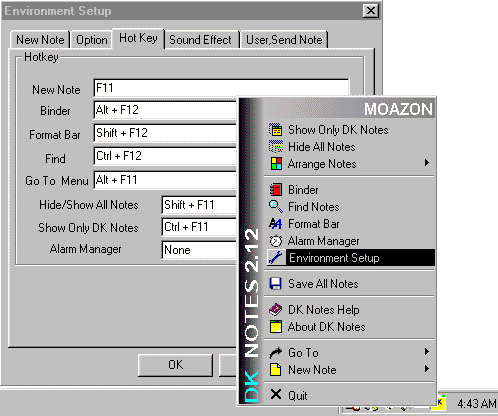Click the Go To arrow icon
The width and height of the screenshot is (498, 416).
[276, 352]
